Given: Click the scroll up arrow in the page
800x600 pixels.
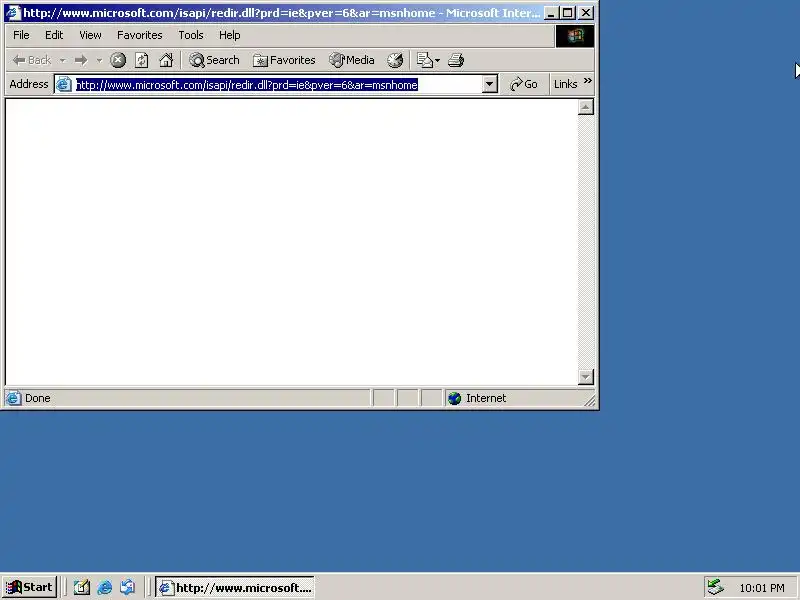Looking at the screenshot, I should pyautogui.click(x=586, y=107).
